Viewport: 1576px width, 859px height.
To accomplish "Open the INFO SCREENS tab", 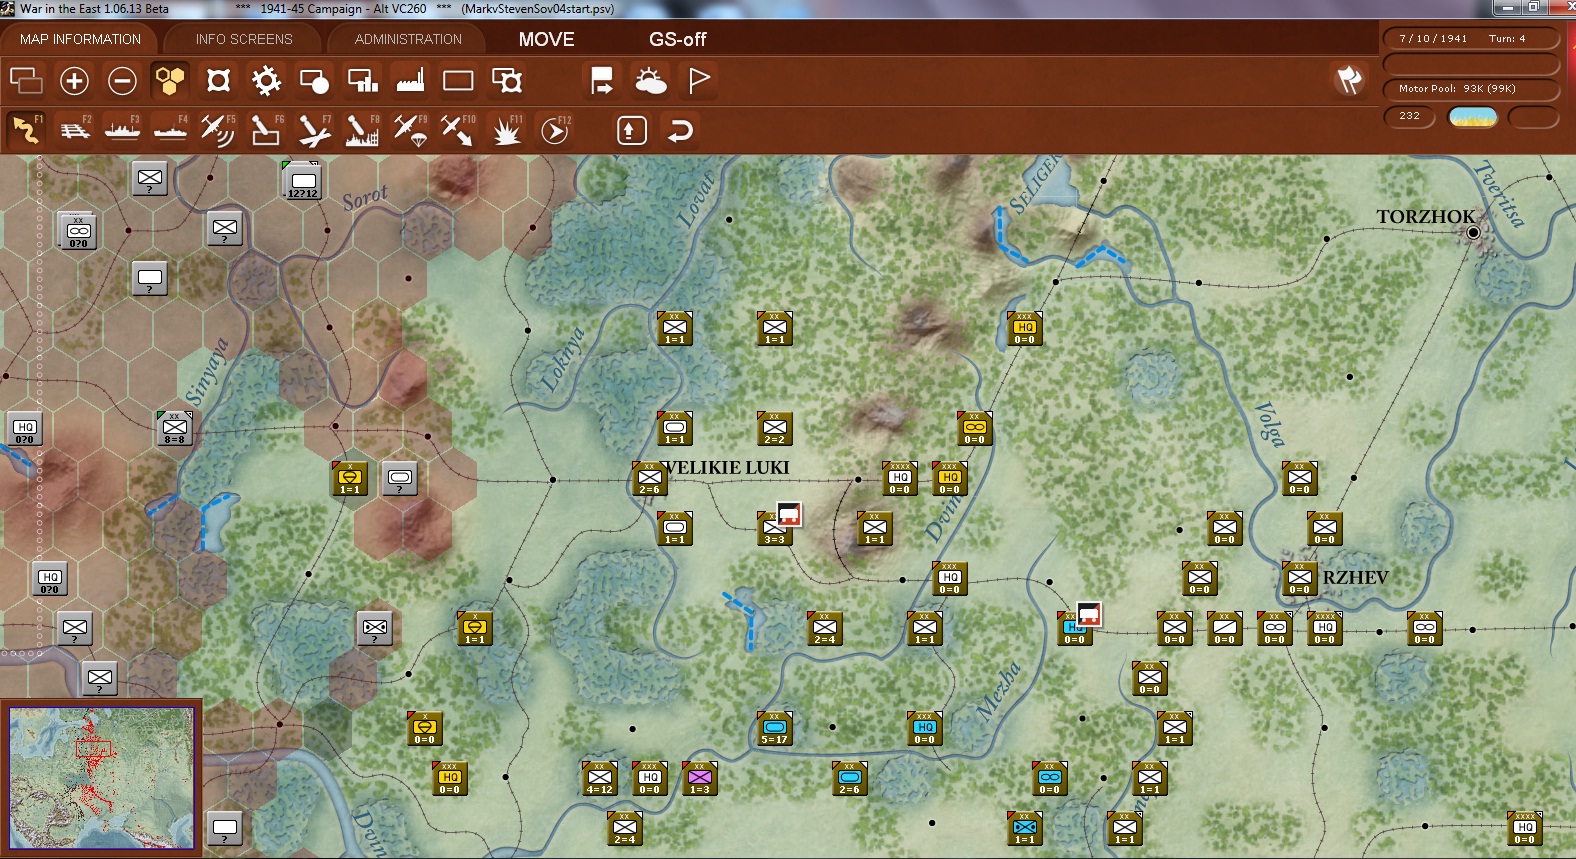I will 244,39.
